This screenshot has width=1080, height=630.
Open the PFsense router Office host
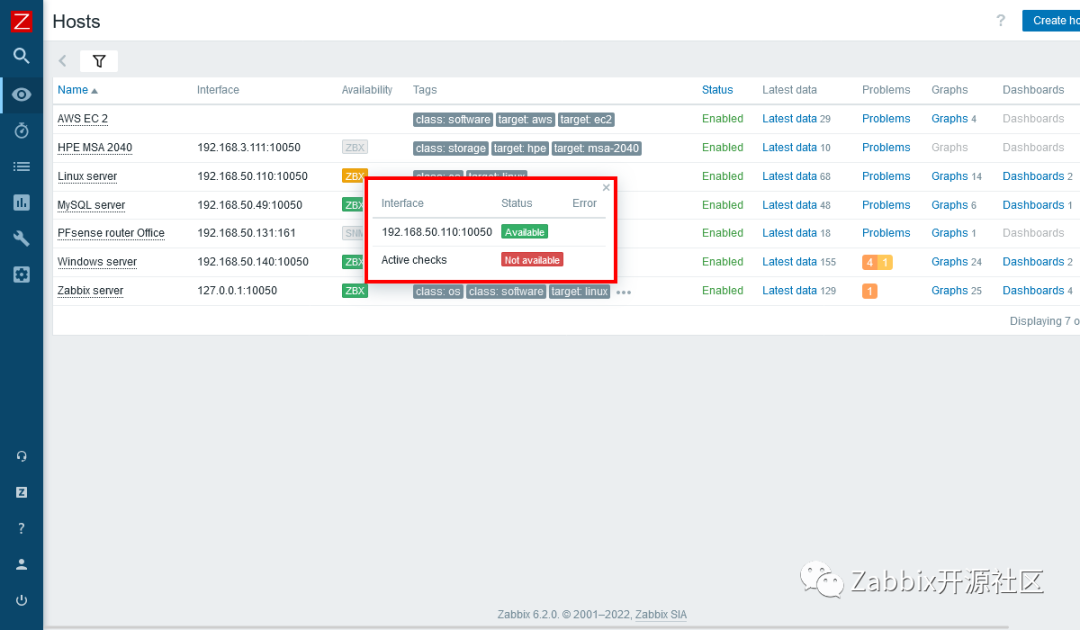111,233
